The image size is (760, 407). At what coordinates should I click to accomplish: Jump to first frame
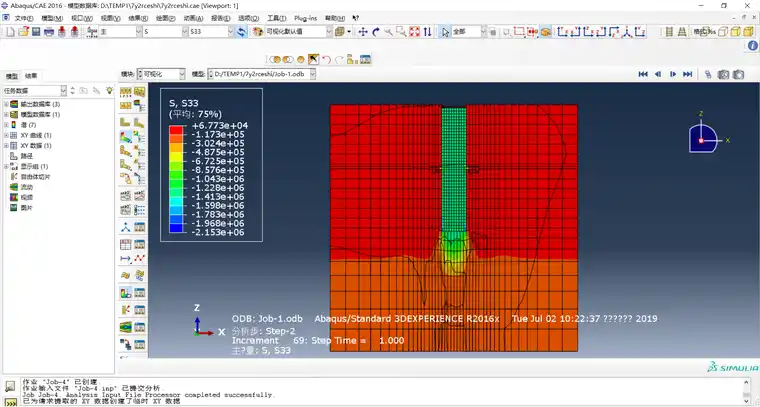pyautogui.click(x=643, y=74)
